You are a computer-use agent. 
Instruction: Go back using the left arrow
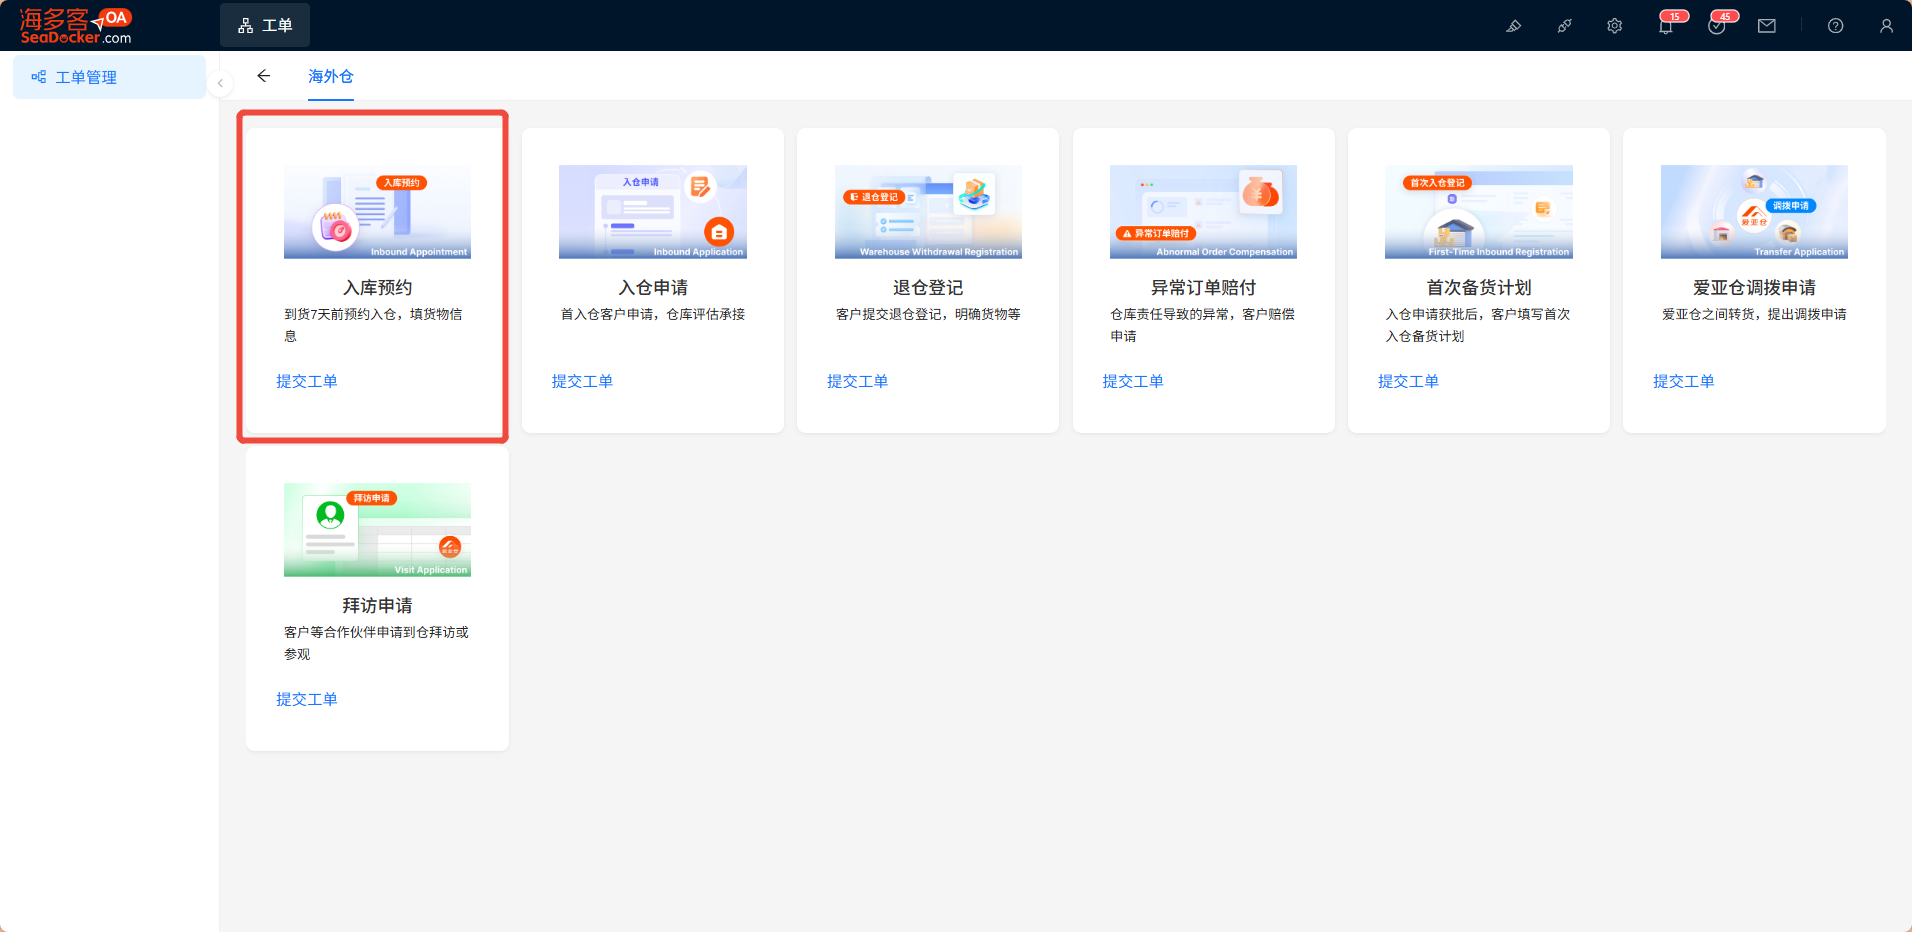[x=264, y=76]
